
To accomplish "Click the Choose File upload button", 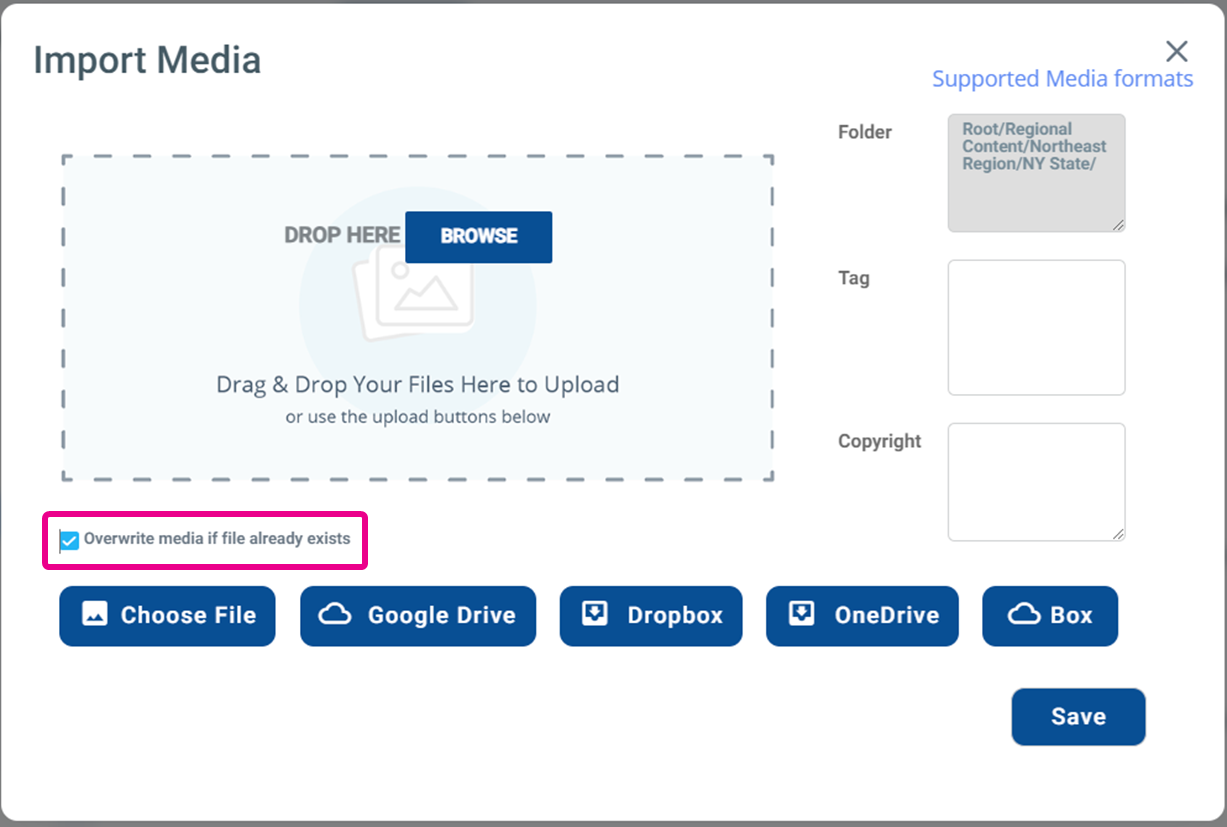I will point(167,616).
